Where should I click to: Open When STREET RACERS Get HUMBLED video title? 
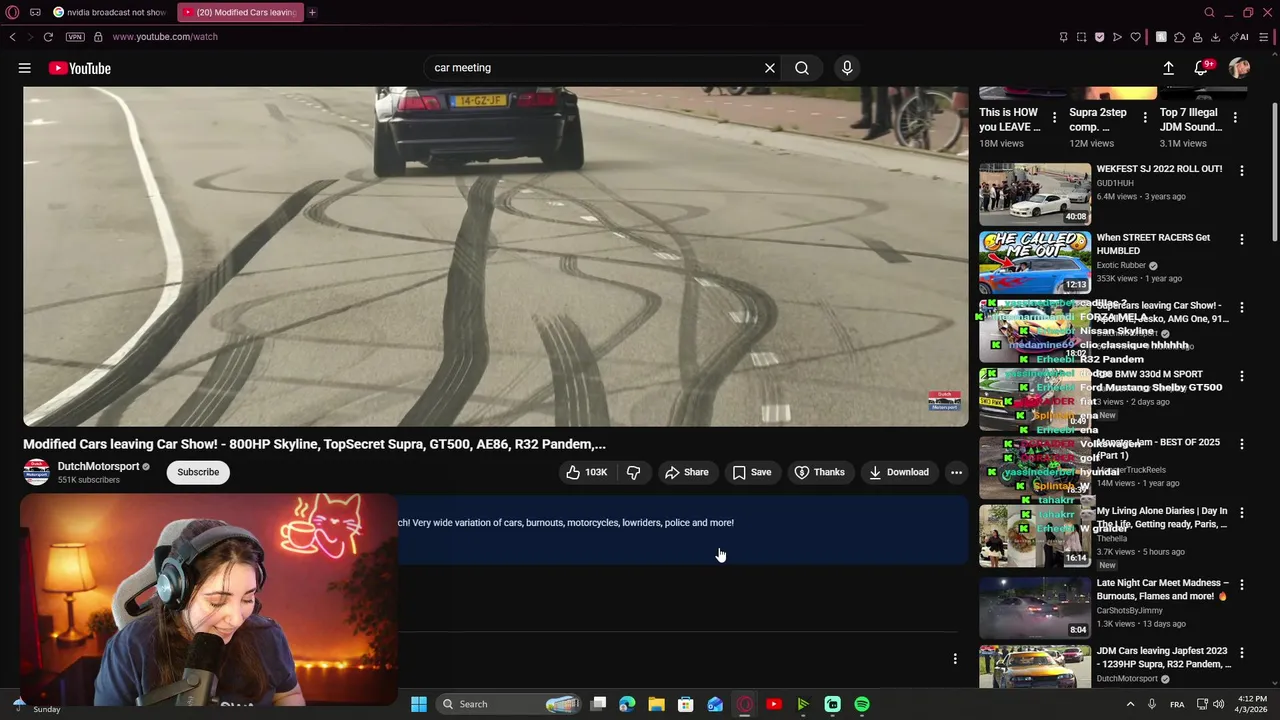pyautogui.click(x=1153, y=244)
